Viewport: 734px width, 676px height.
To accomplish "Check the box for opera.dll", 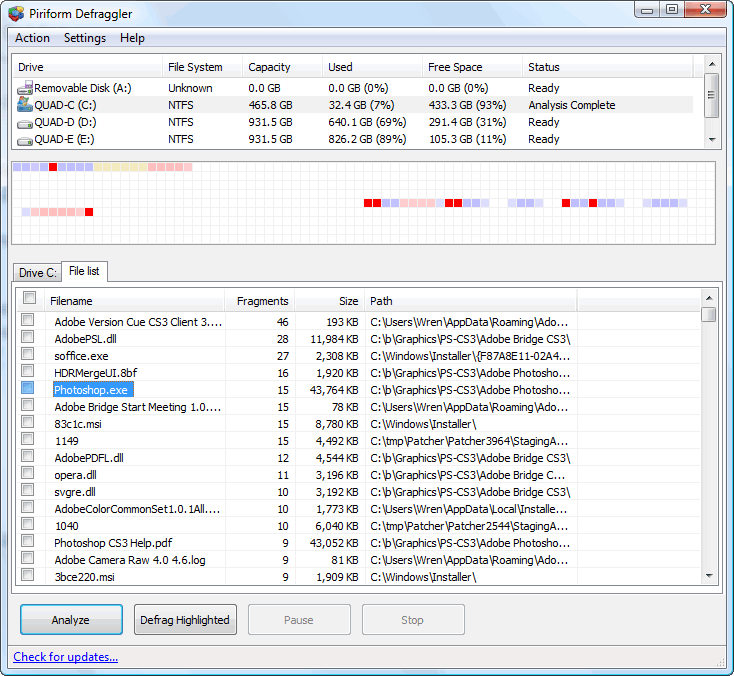I will (x=28, y=473).
